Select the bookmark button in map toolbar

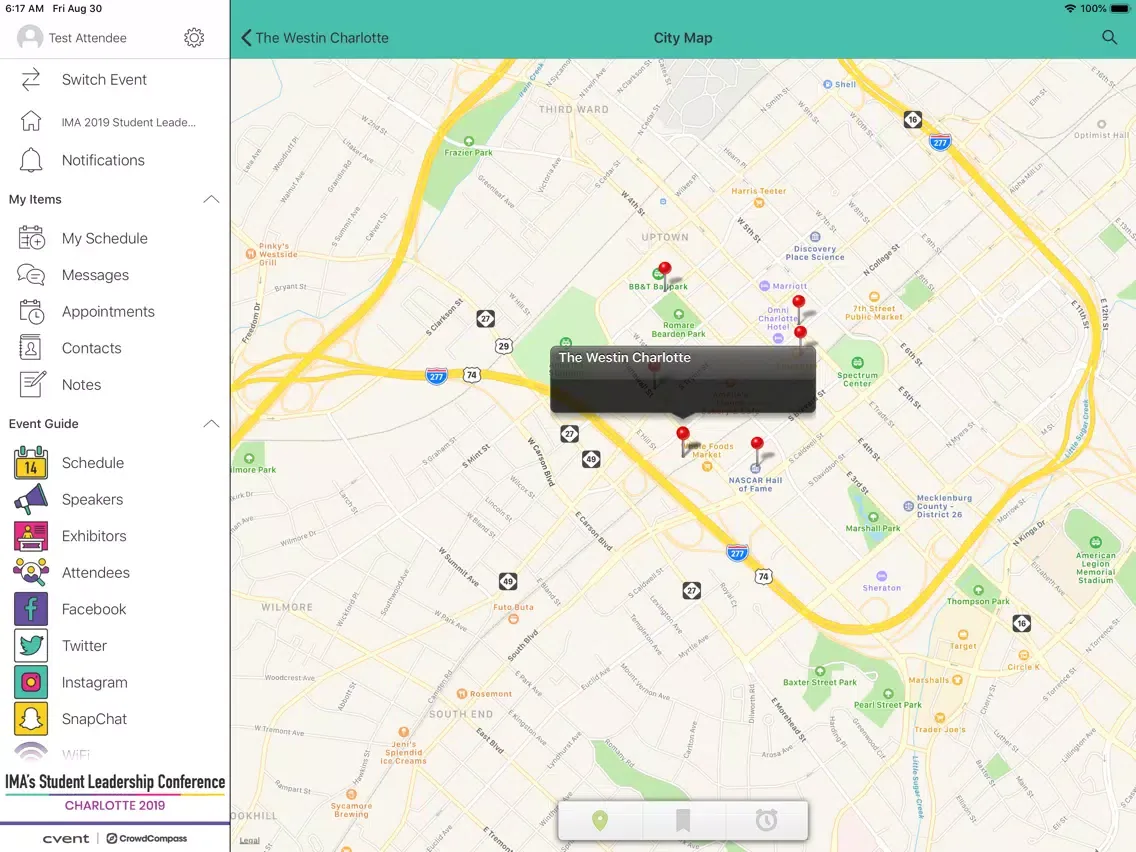tap(682, 820)
